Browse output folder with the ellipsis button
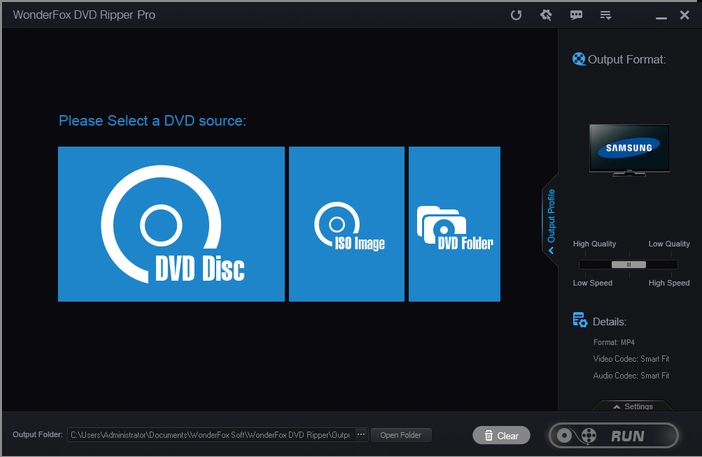Image resolution: width=702 pixels, height=457 pixels. coord(361,435)
